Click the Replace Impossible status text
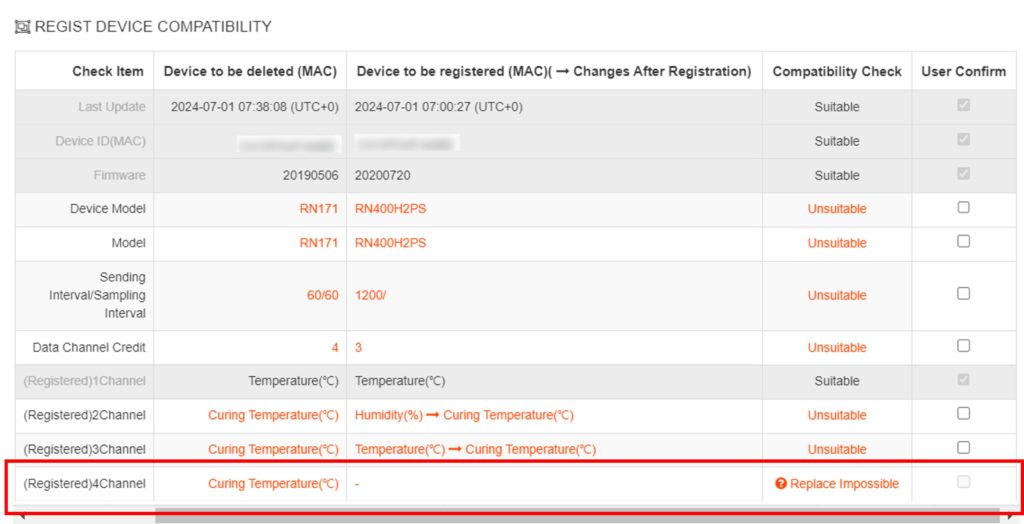 pos(844,483)
